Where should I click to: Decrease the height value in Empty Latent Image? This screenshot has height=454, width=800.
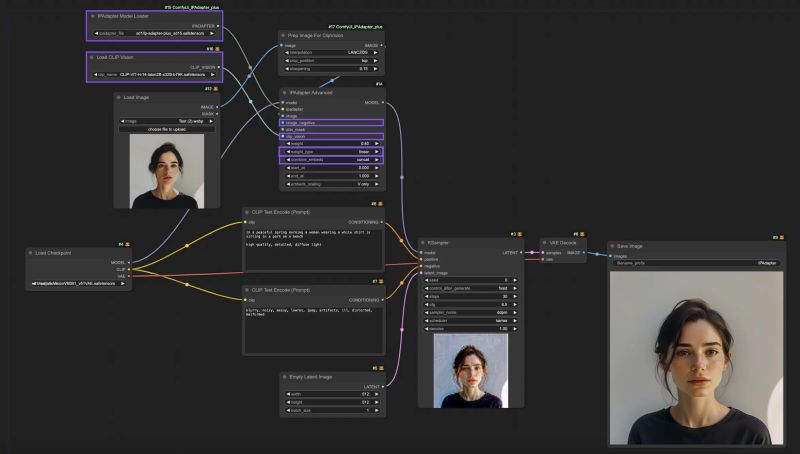coord(288,402)
